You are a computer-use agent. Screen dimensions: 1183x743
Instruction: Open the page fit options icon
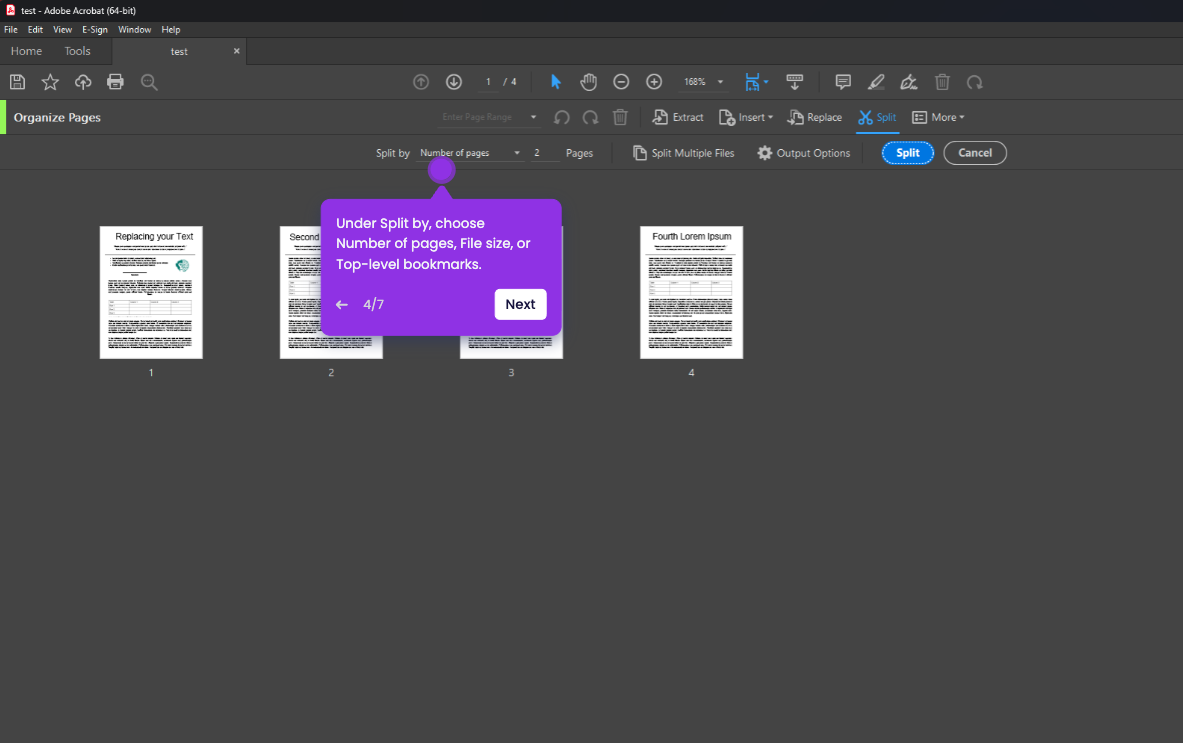point(755,82)
